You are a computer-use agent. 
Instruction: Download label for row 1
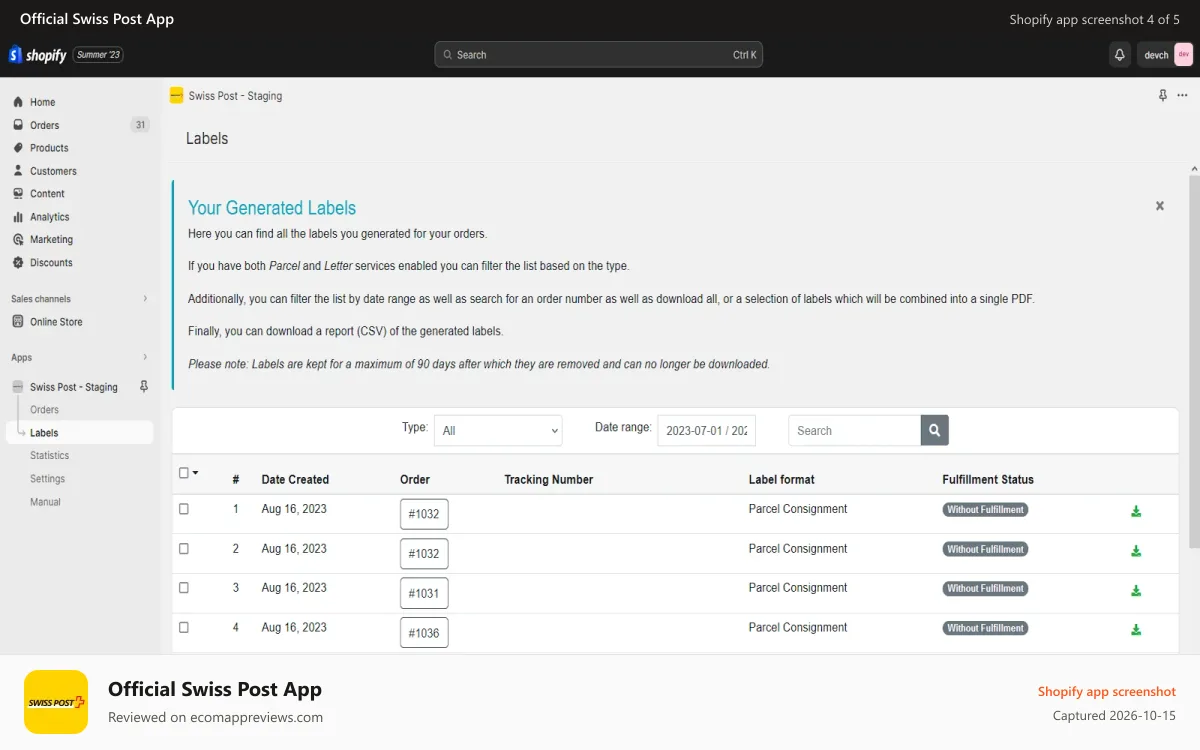coord(1136,511)
